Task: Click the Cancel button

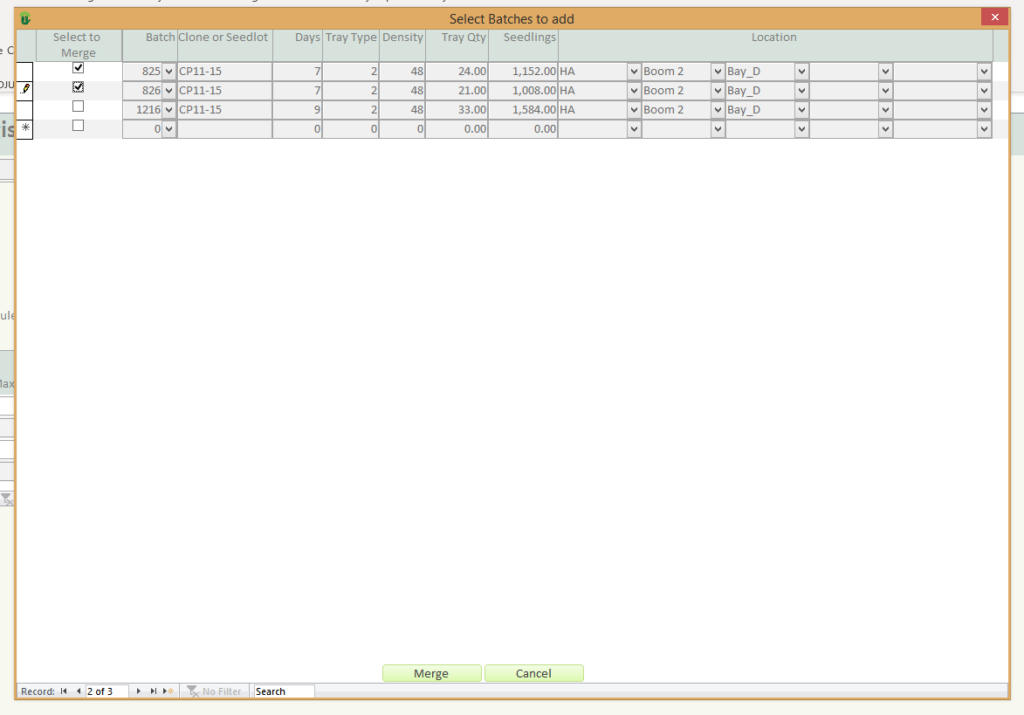Action: coord(533,674)
